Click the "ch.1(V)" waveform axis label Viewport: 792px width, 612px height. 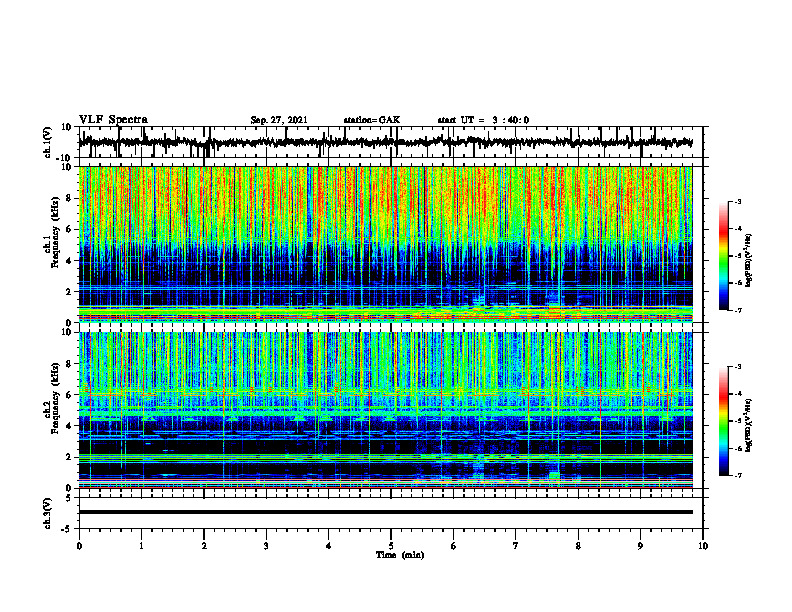tap(48, 142)
